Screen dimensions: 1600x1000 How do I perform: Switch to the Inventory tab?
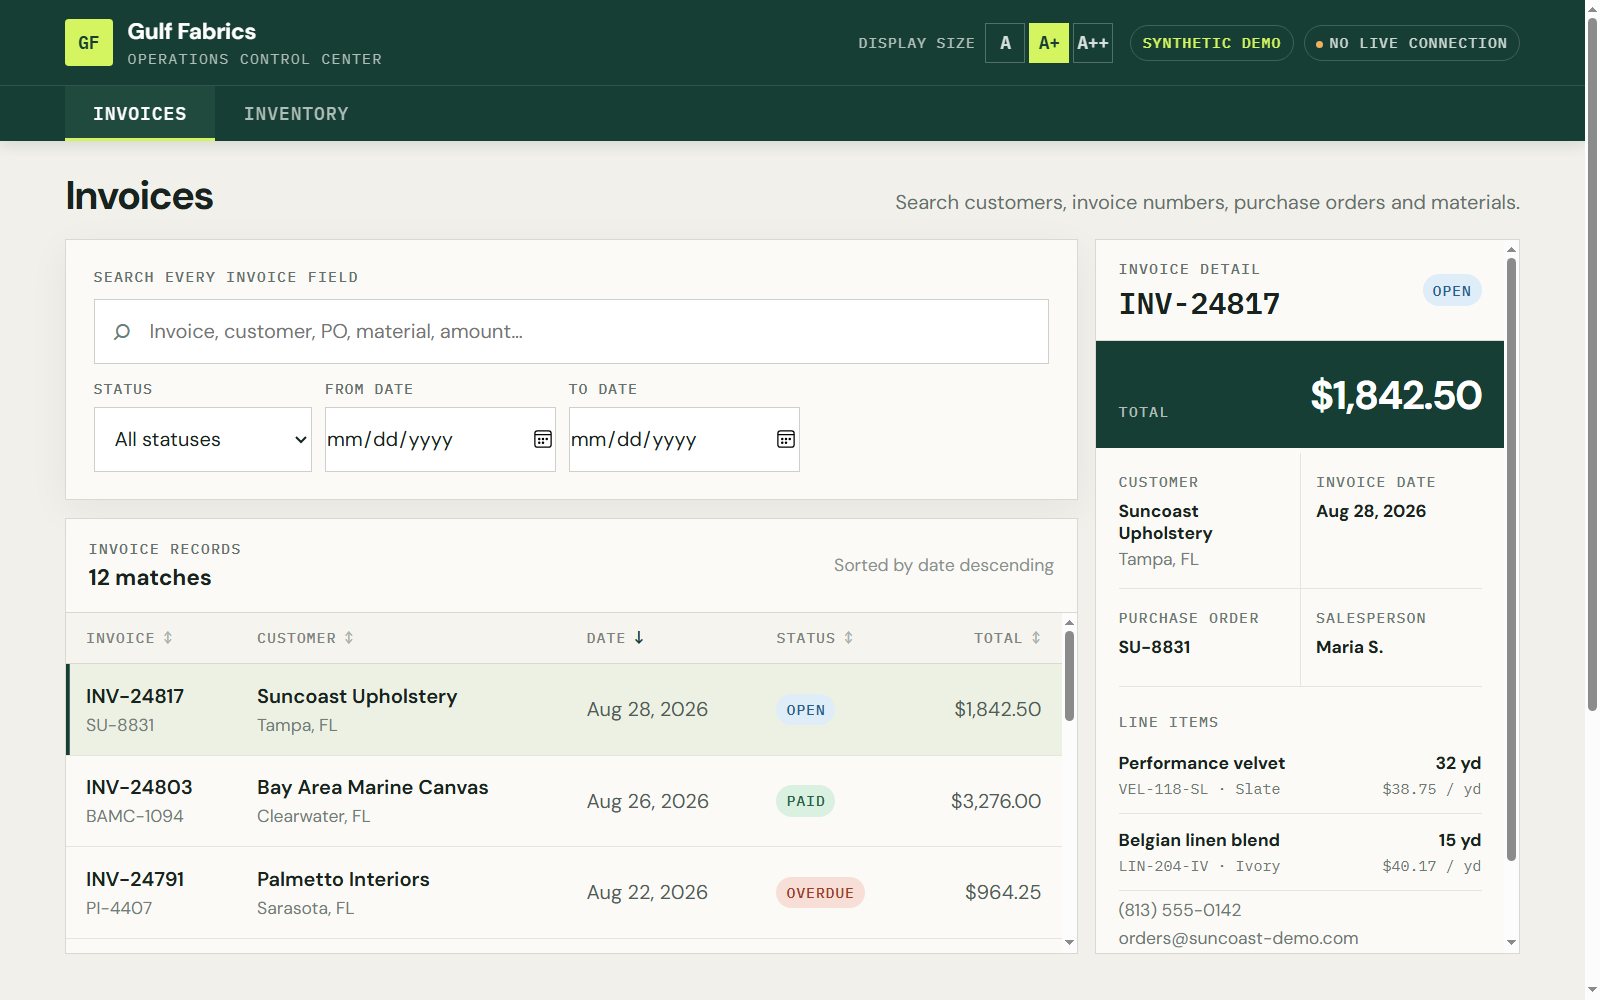[x=296, y=113]
